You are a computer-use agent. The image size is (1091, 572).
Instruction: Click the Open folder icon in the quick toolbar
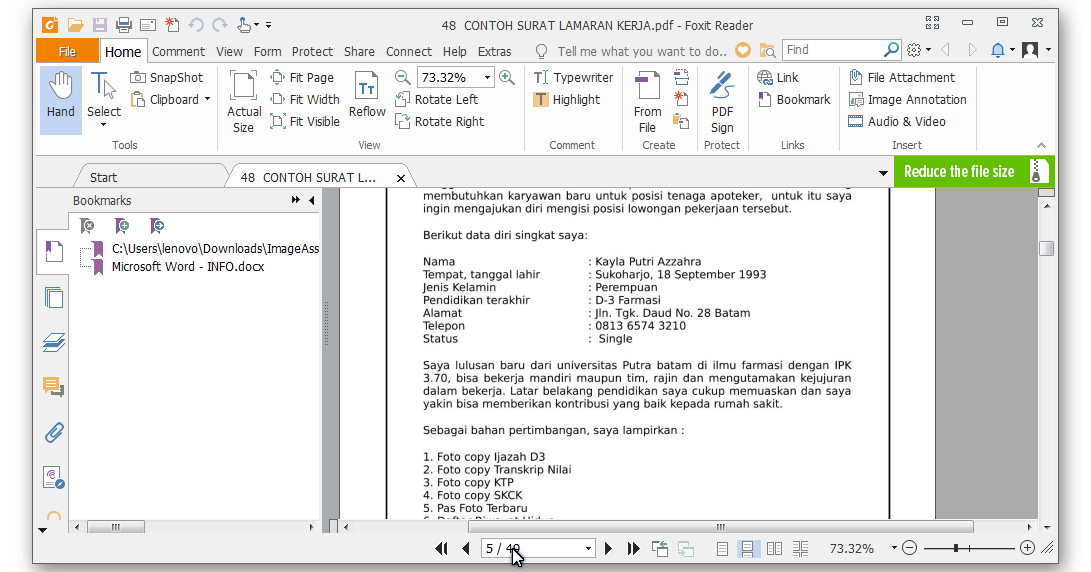pos(75,25)
